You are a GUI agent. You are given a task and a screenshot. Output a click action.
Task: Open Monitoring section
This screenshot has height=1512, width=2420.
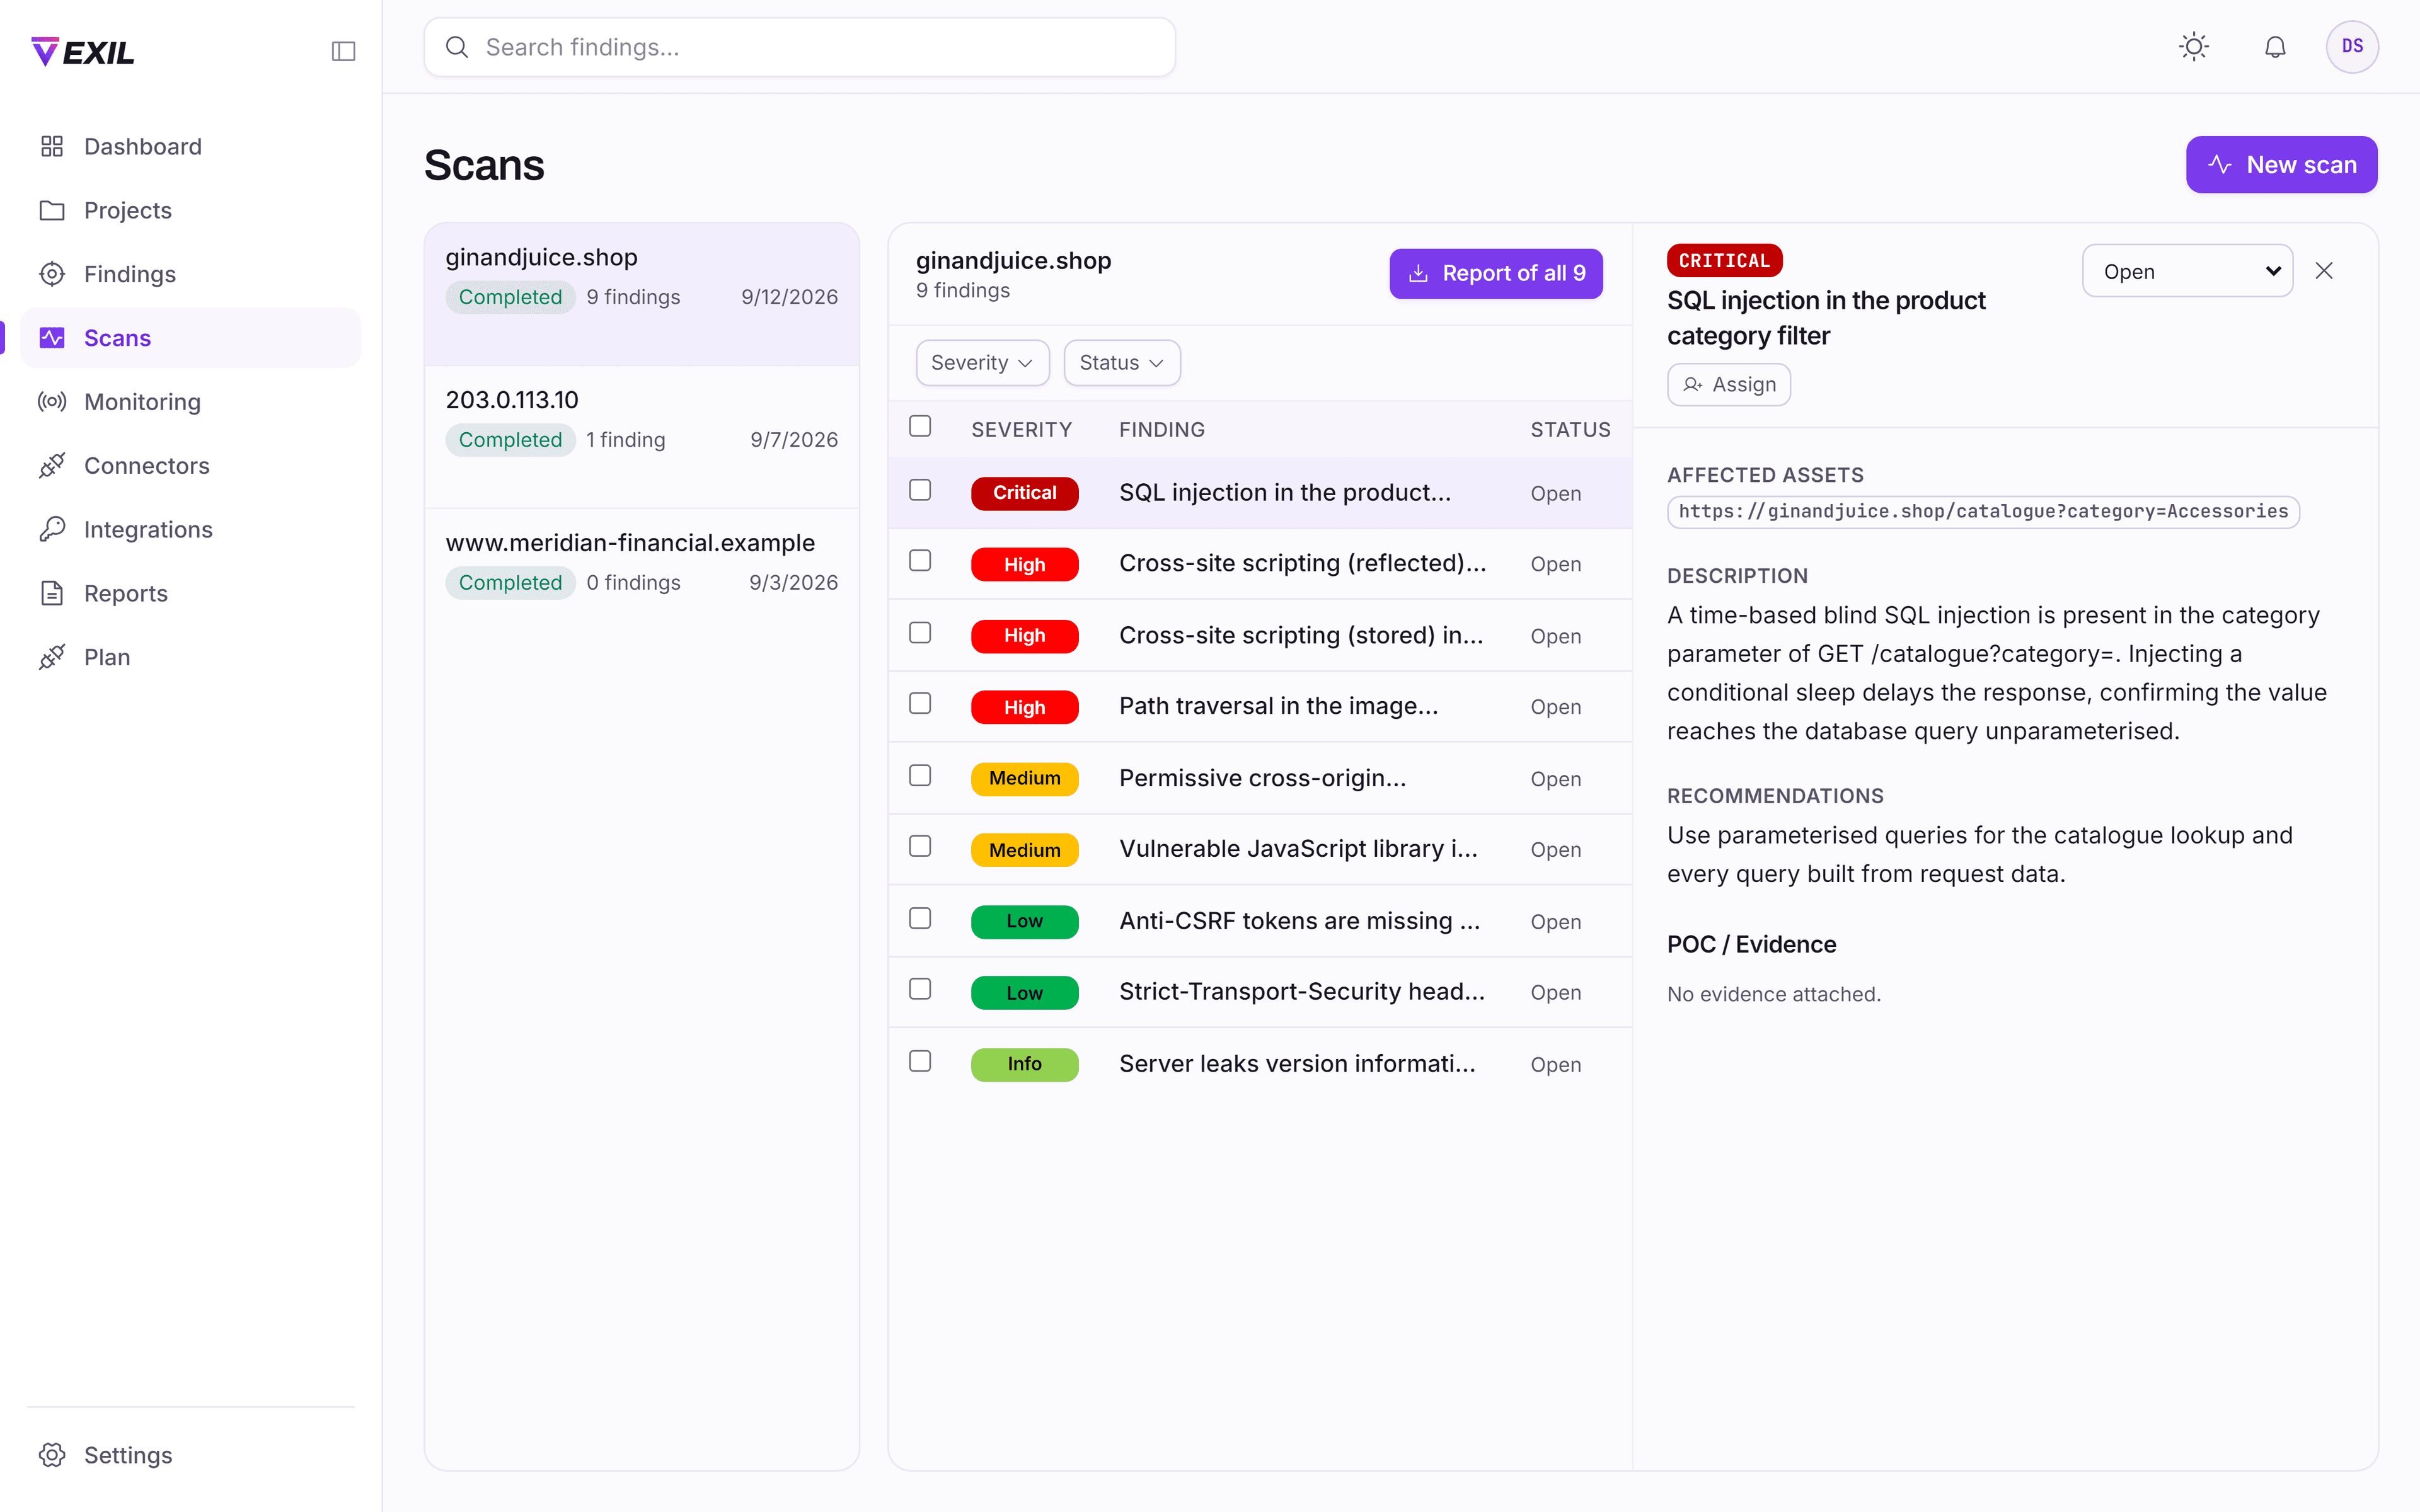[x=190, y=402]
